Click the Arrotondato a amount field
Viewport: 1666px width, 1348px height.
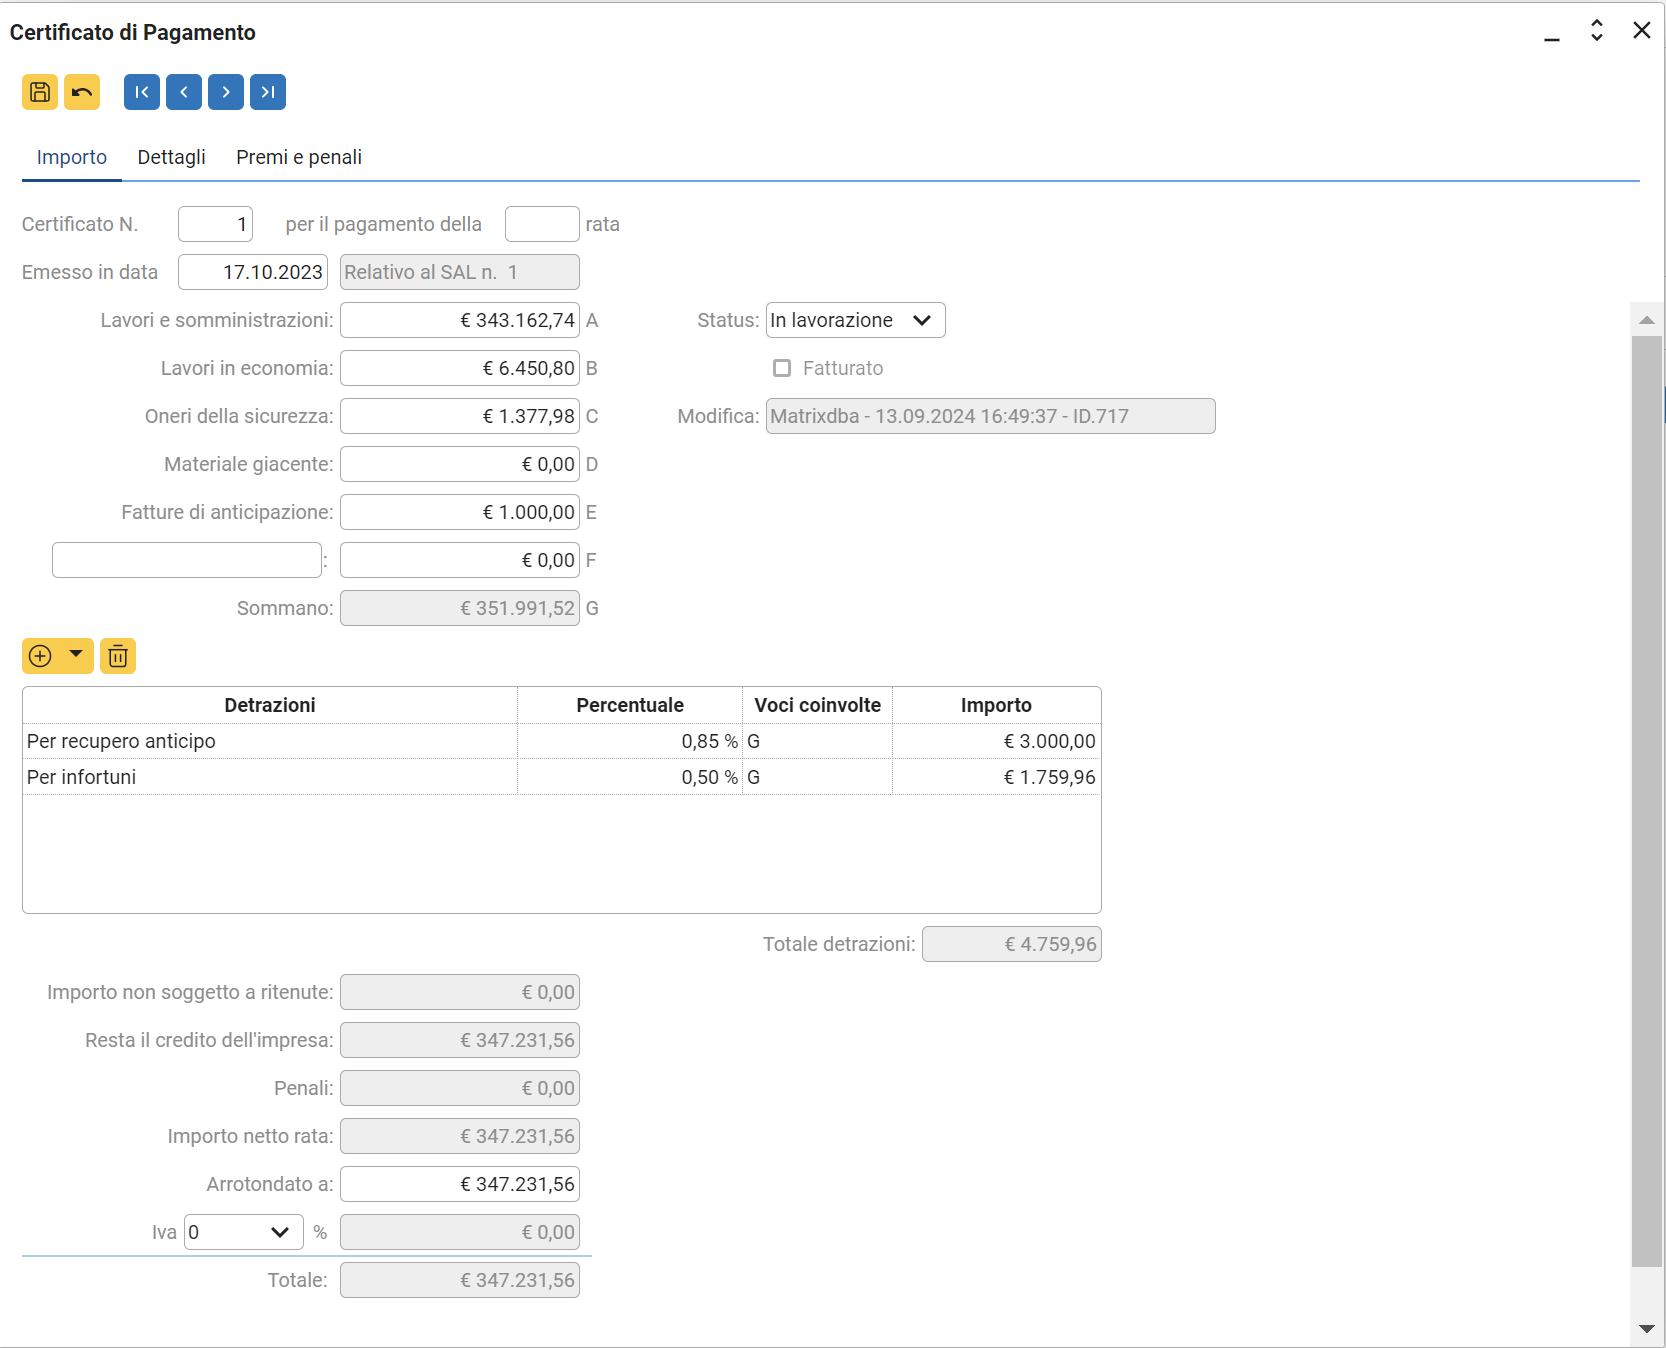pyautogui.click(x=460, y=1184)
